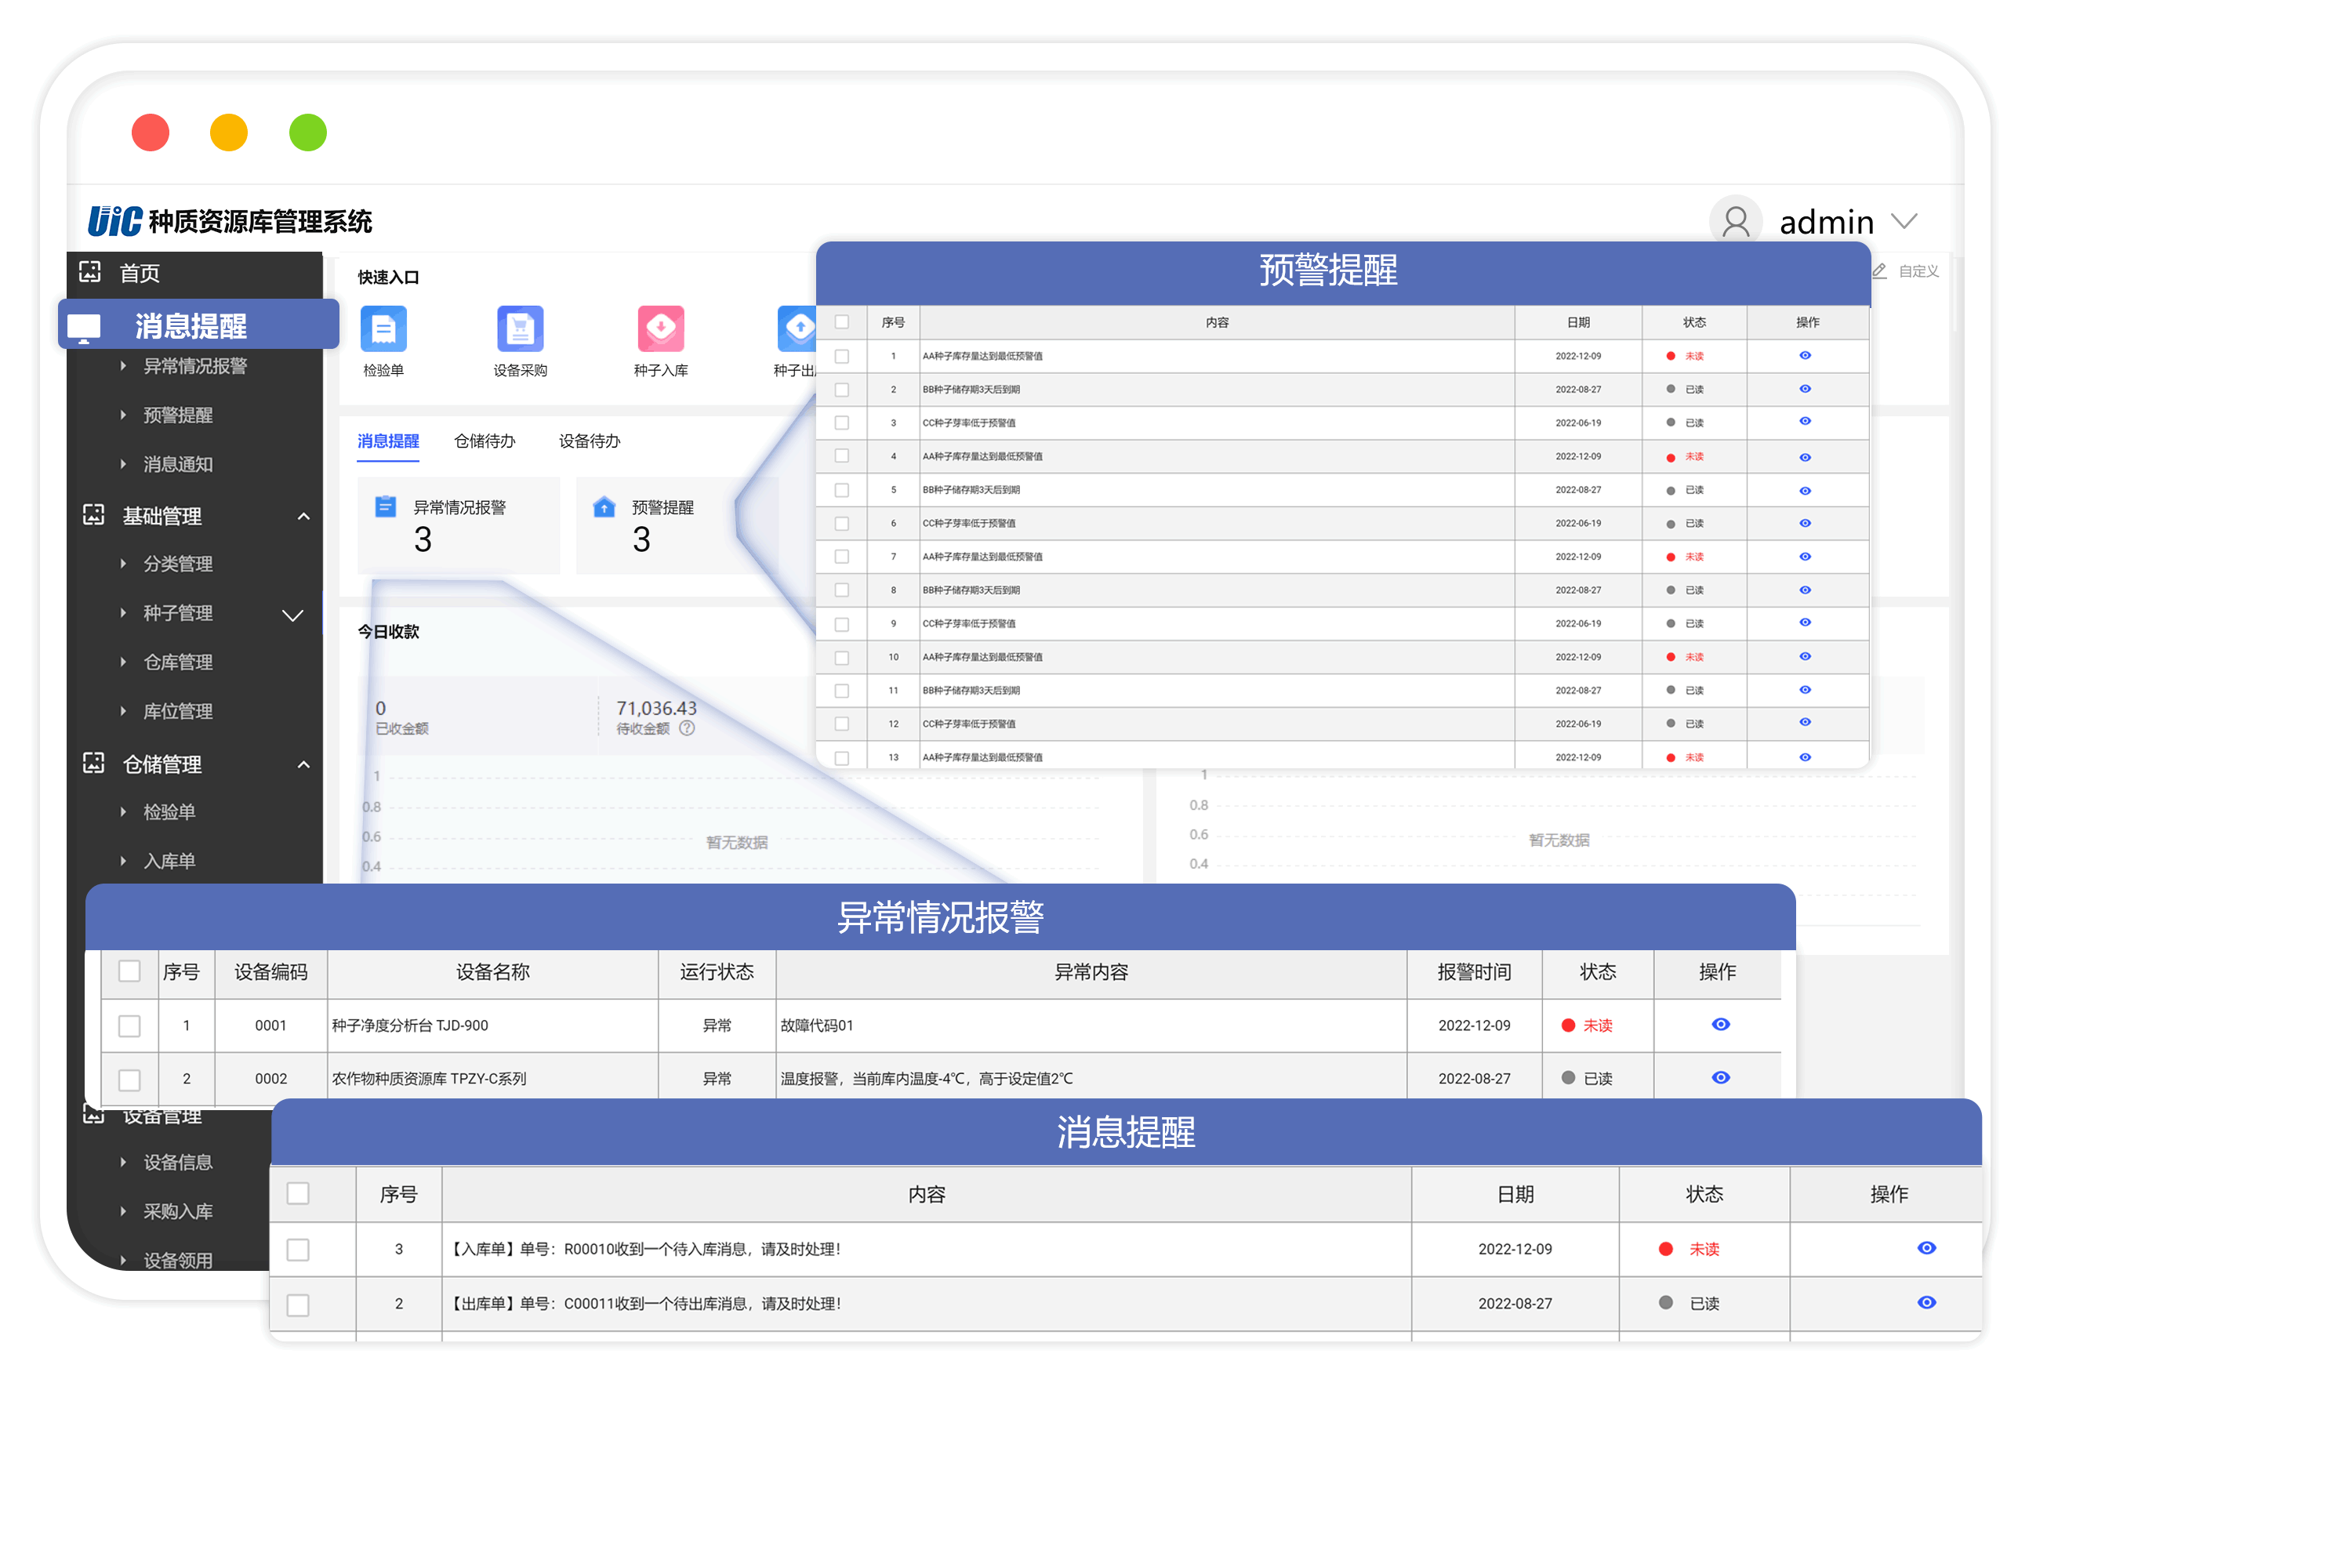
Task: Check the 入库单 R00010 message checkbox
Action: point(297,1249)
